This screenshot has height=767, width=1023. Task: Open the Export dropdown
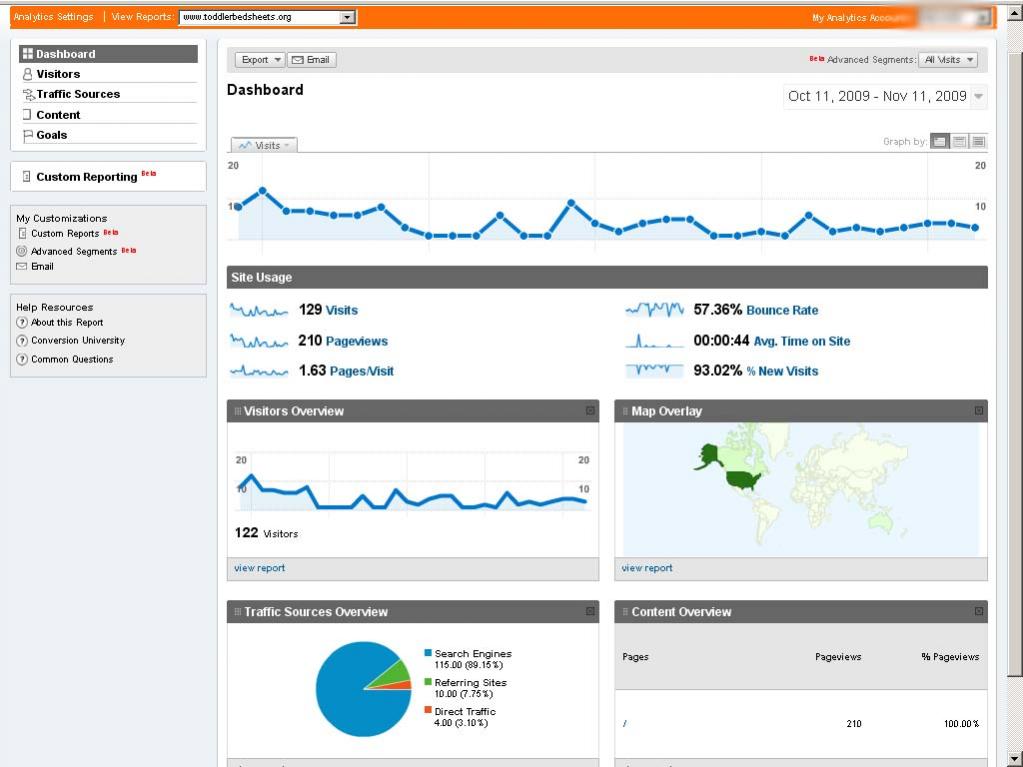pyautogui.click(x=260, y=59)
